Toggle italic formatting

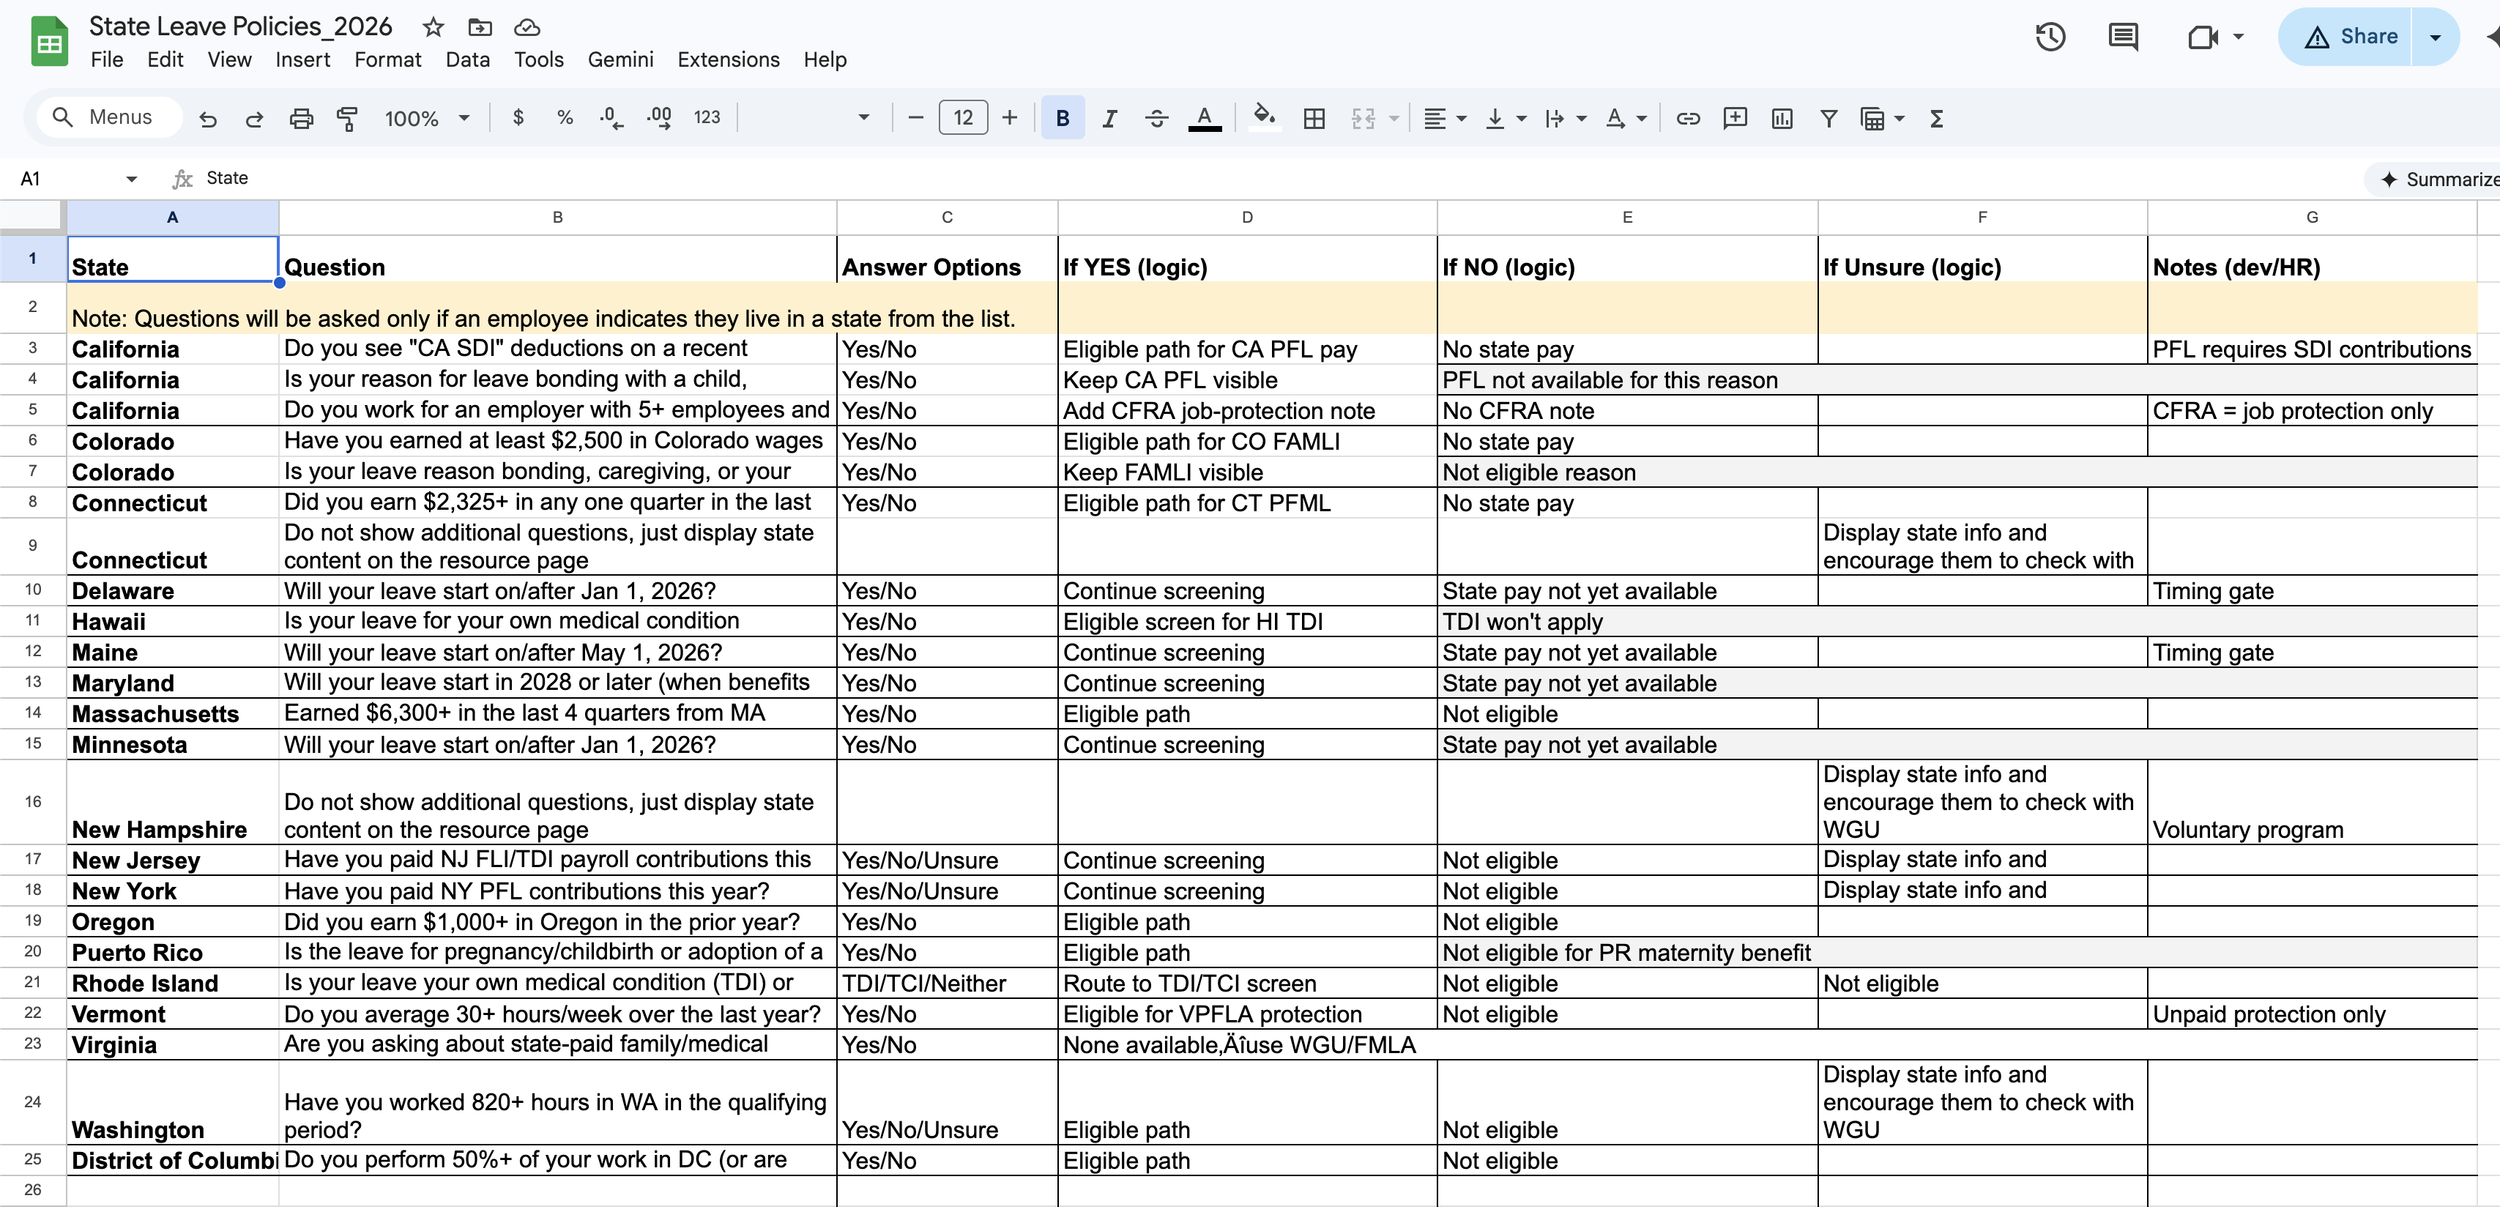[x=1109, y=119]
